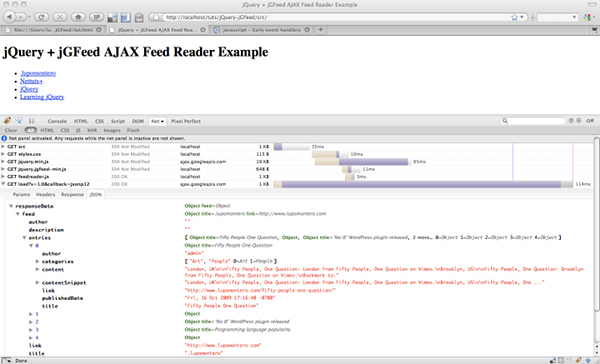Filter Net requests by JS

tap(78, 130)
